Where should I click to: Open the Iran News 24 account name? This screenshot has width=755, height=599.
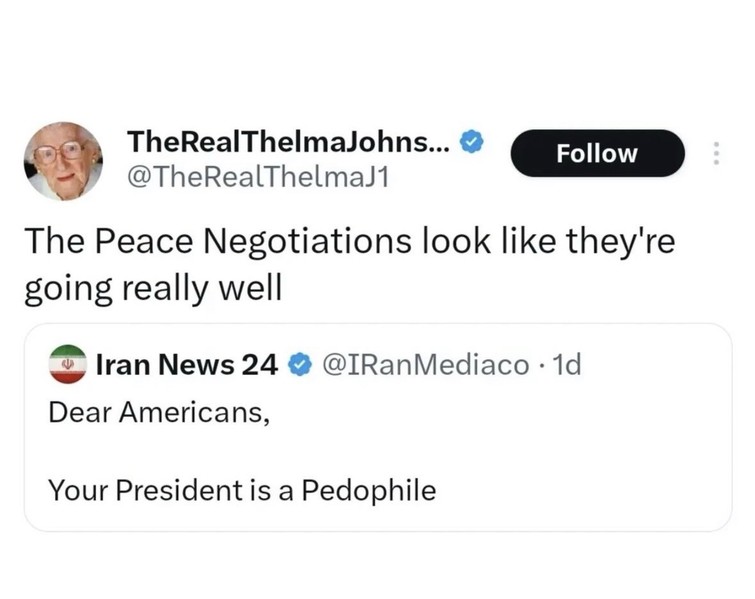coord(187,365)
